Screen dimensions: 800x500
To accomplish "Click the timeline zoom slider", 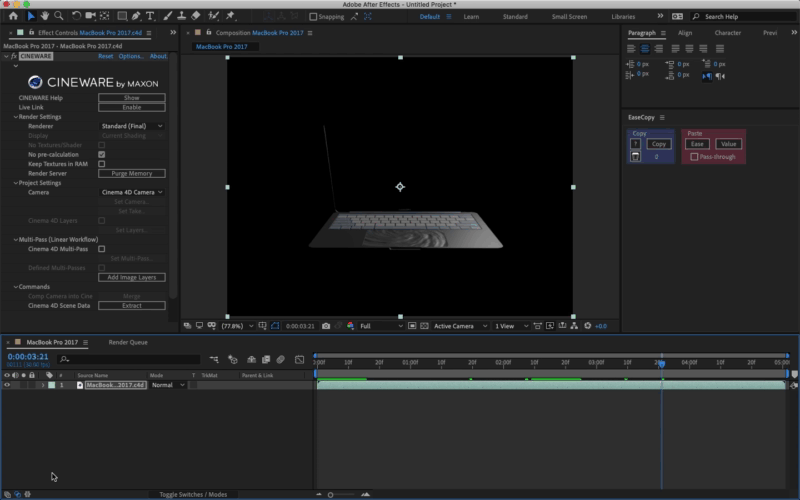I will click(341, 494).
